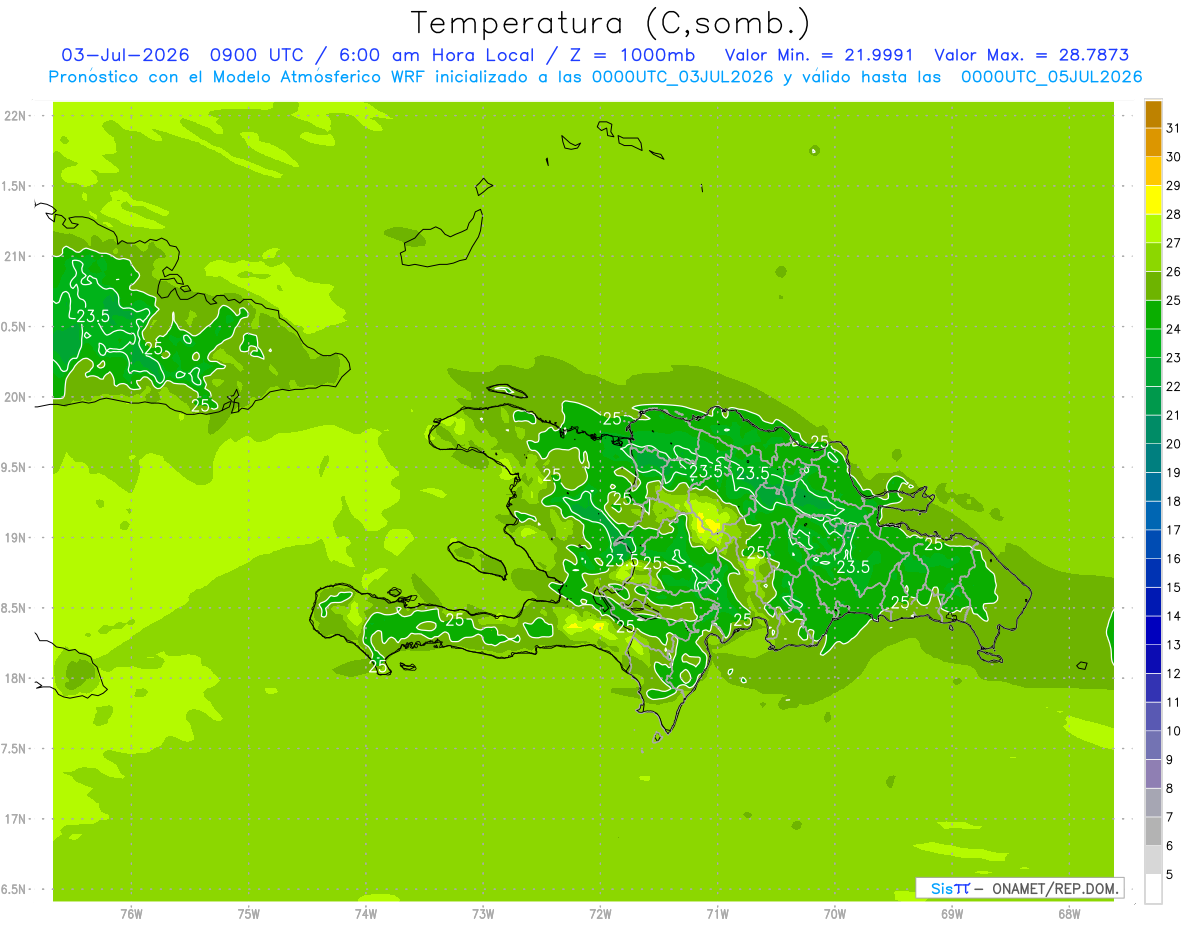Screen dimensions: 1200x927
Task: Click the "70W" longitude axis label
Action: click(x=835, y=914)
